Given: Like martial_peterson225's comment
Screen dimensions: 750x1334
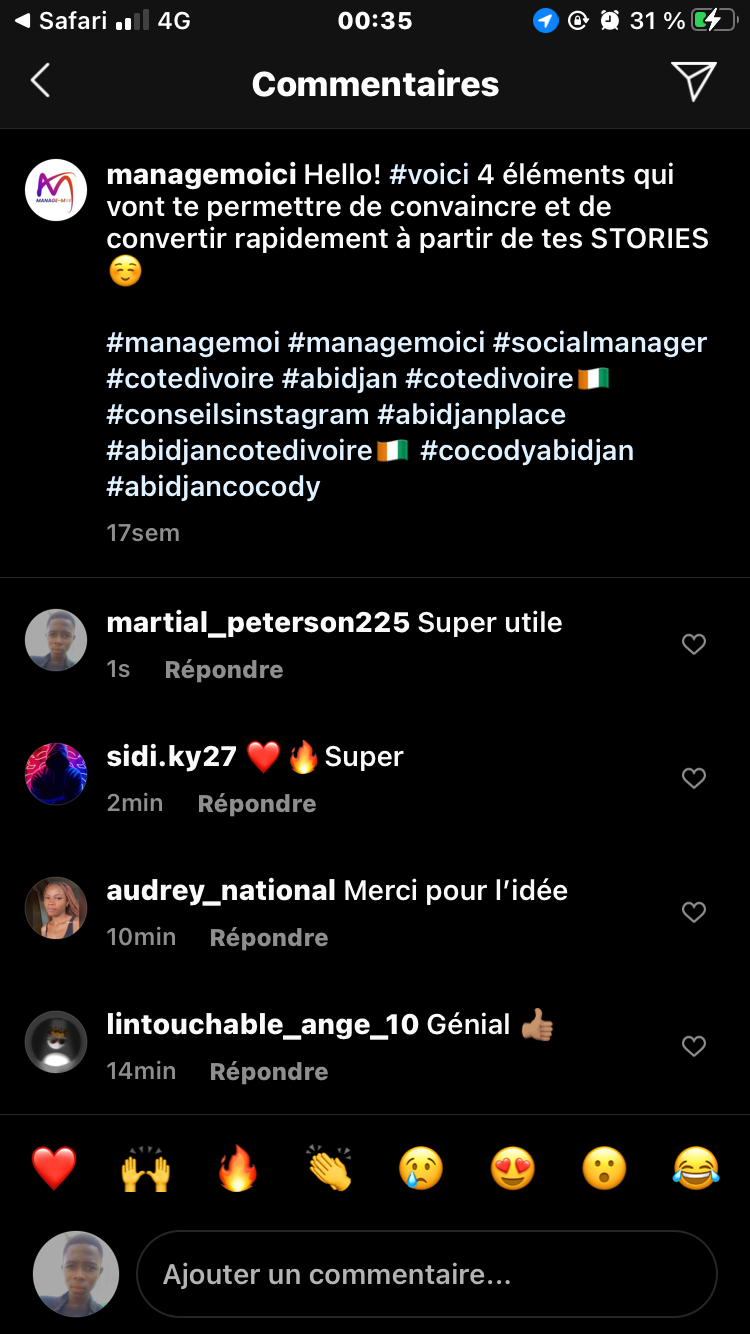Looking at the screenshot, I should point(694,645).
